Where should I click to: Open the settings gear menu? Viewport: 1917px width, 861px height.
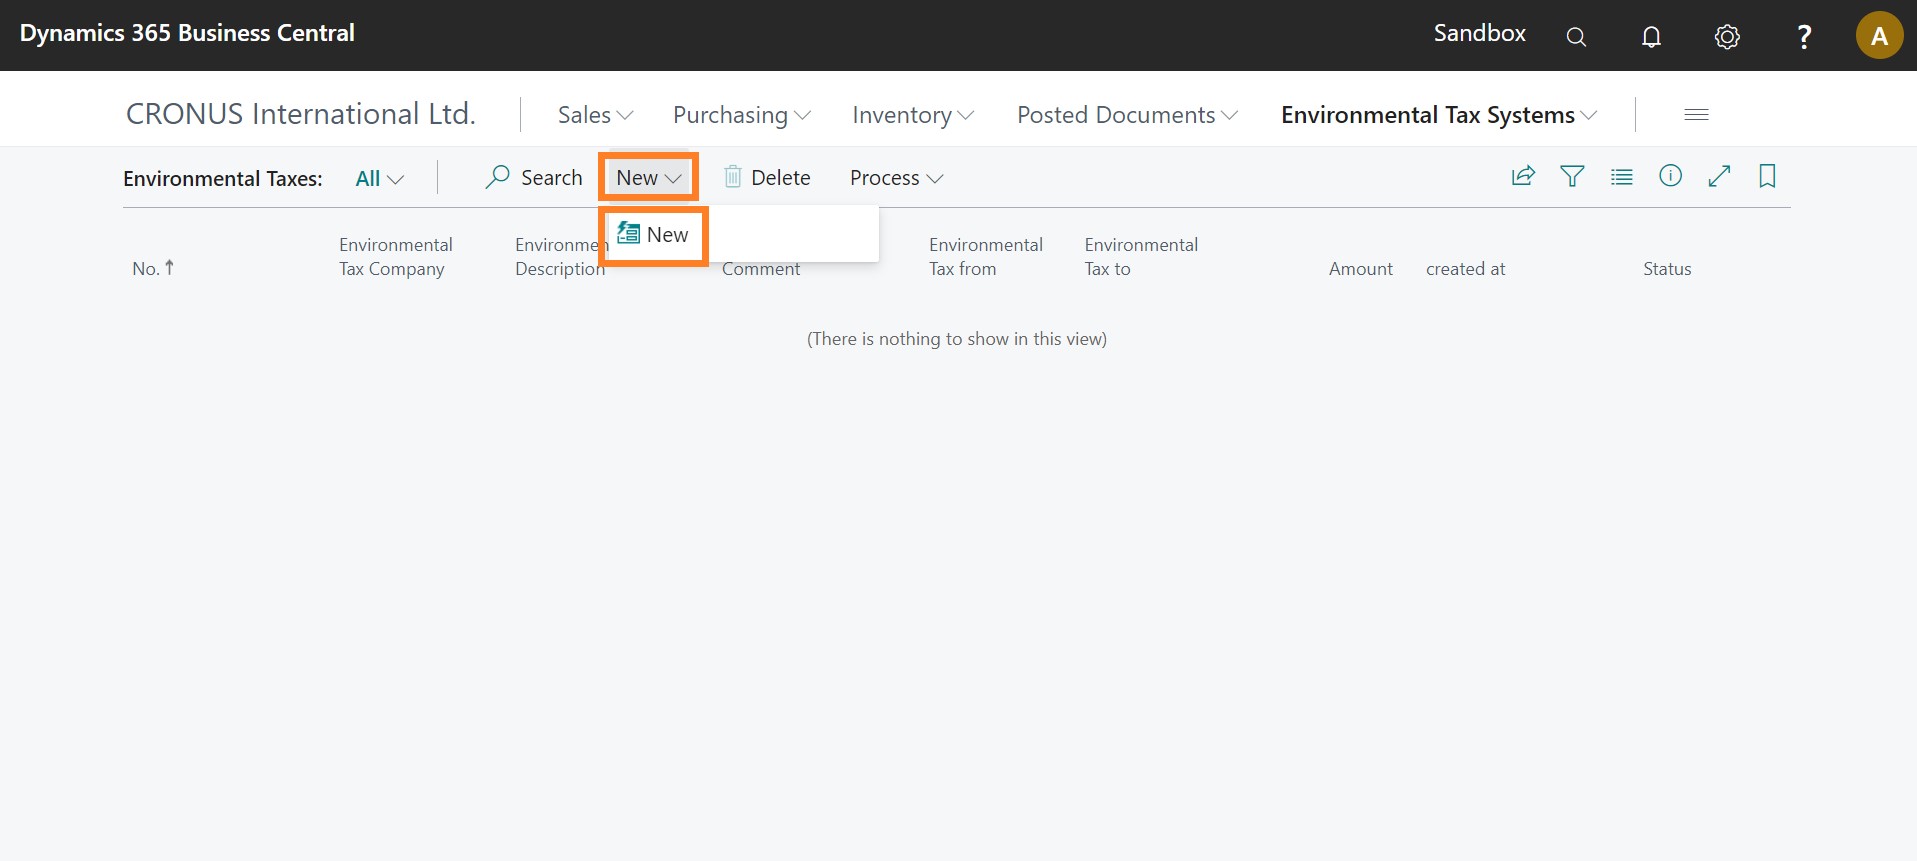pyautogui.click(x=1727, y=37)
